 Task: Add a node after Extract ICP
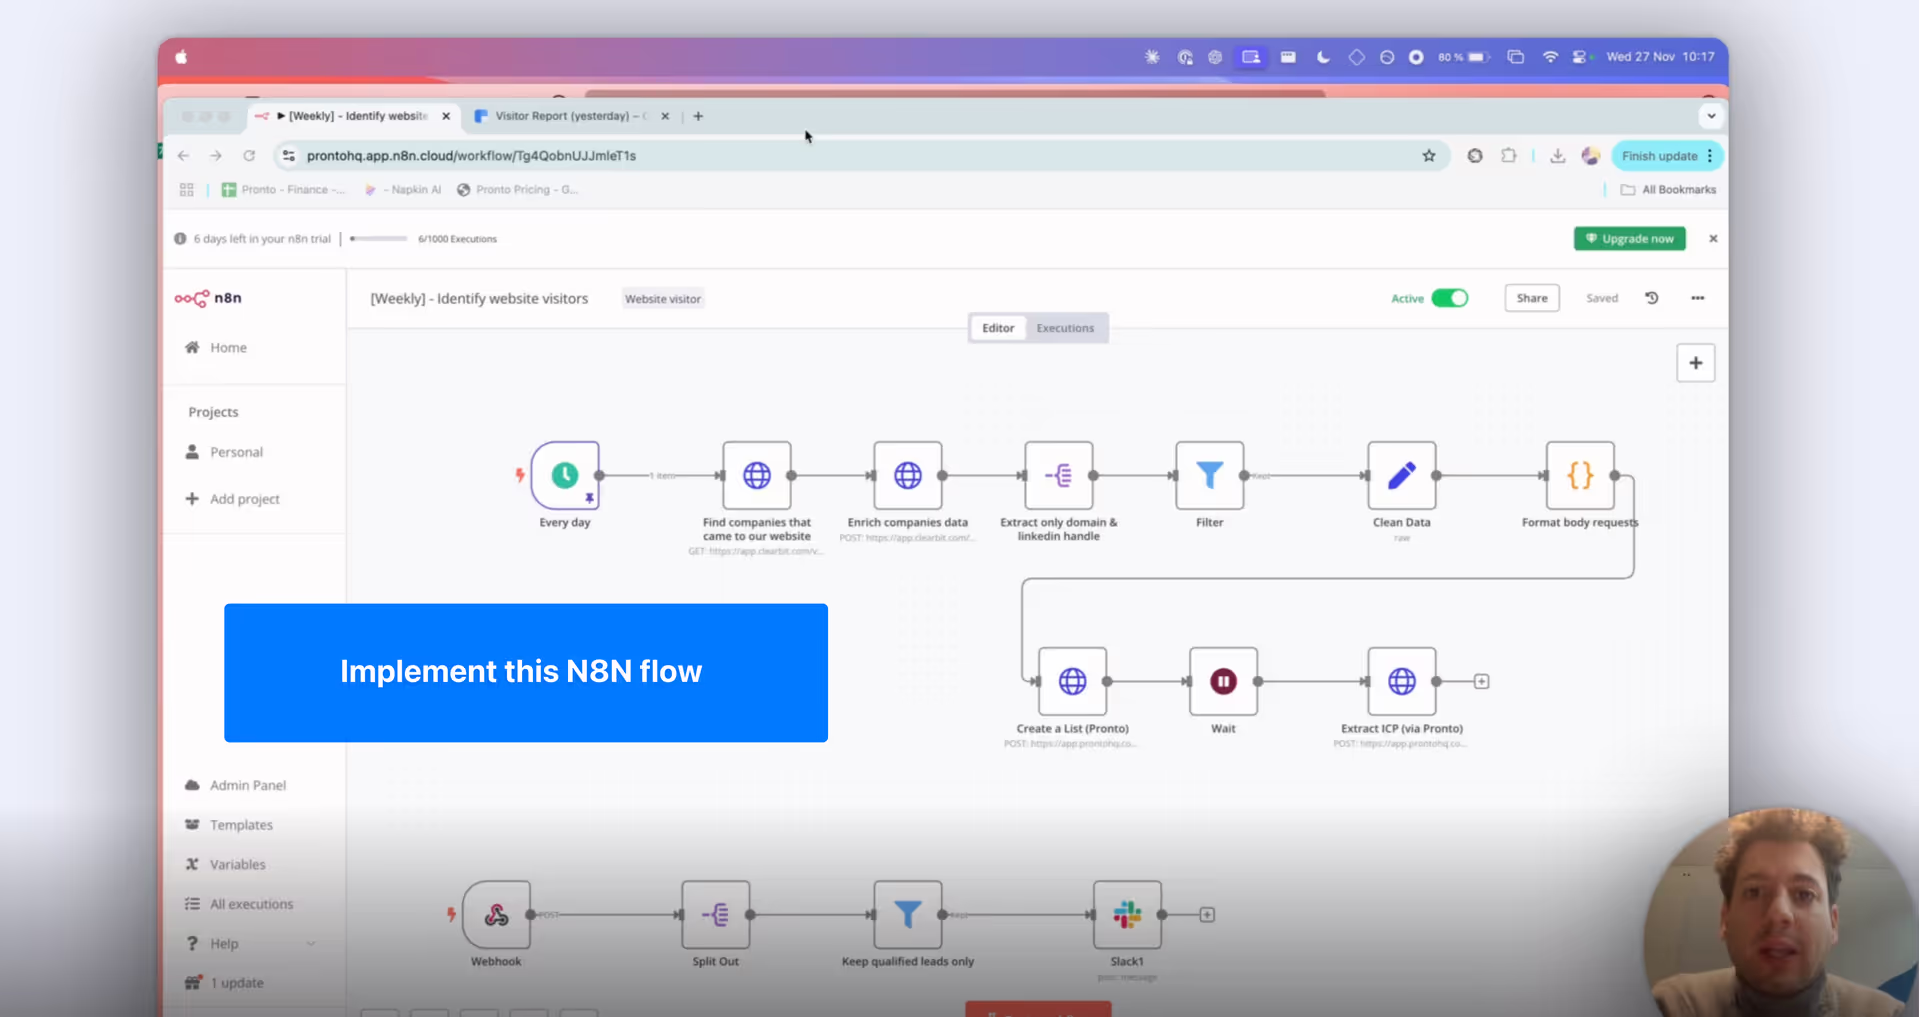pyautogui.click(x=1482, y=681)
